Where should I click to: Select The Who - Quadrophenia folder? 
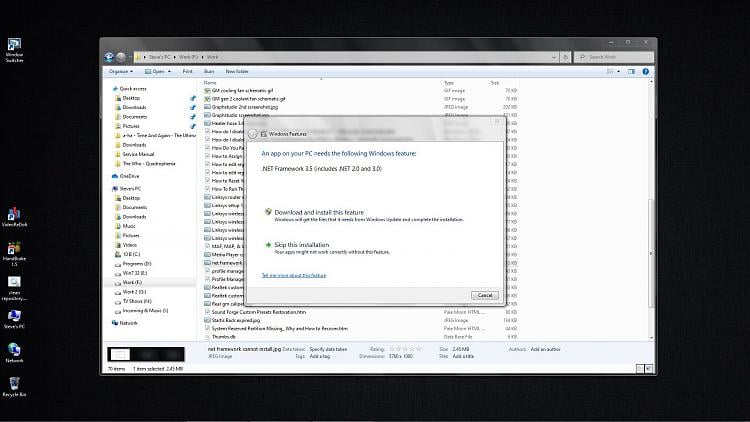(x=149, y=164)
